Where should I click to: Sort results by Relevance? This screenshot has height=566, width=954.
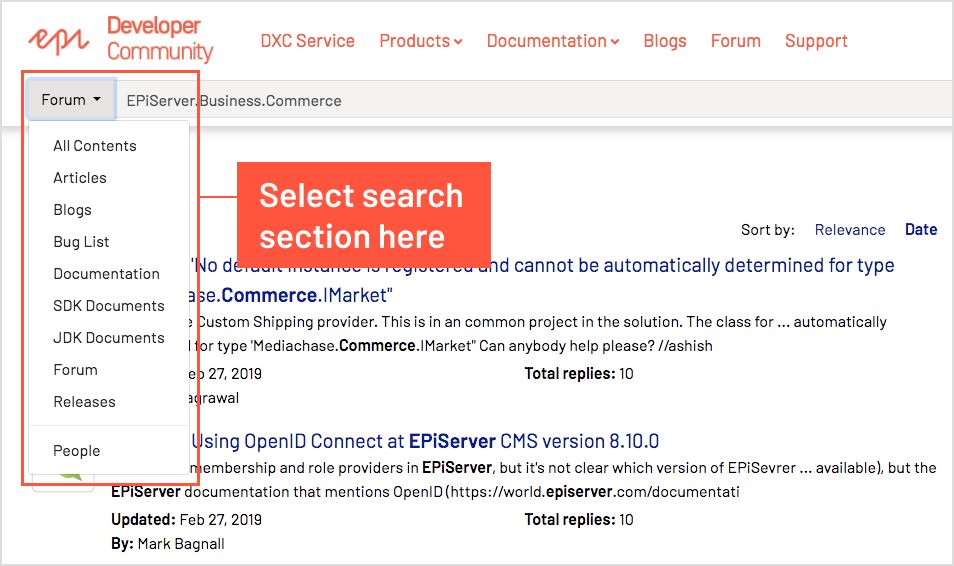click(849, 230)
